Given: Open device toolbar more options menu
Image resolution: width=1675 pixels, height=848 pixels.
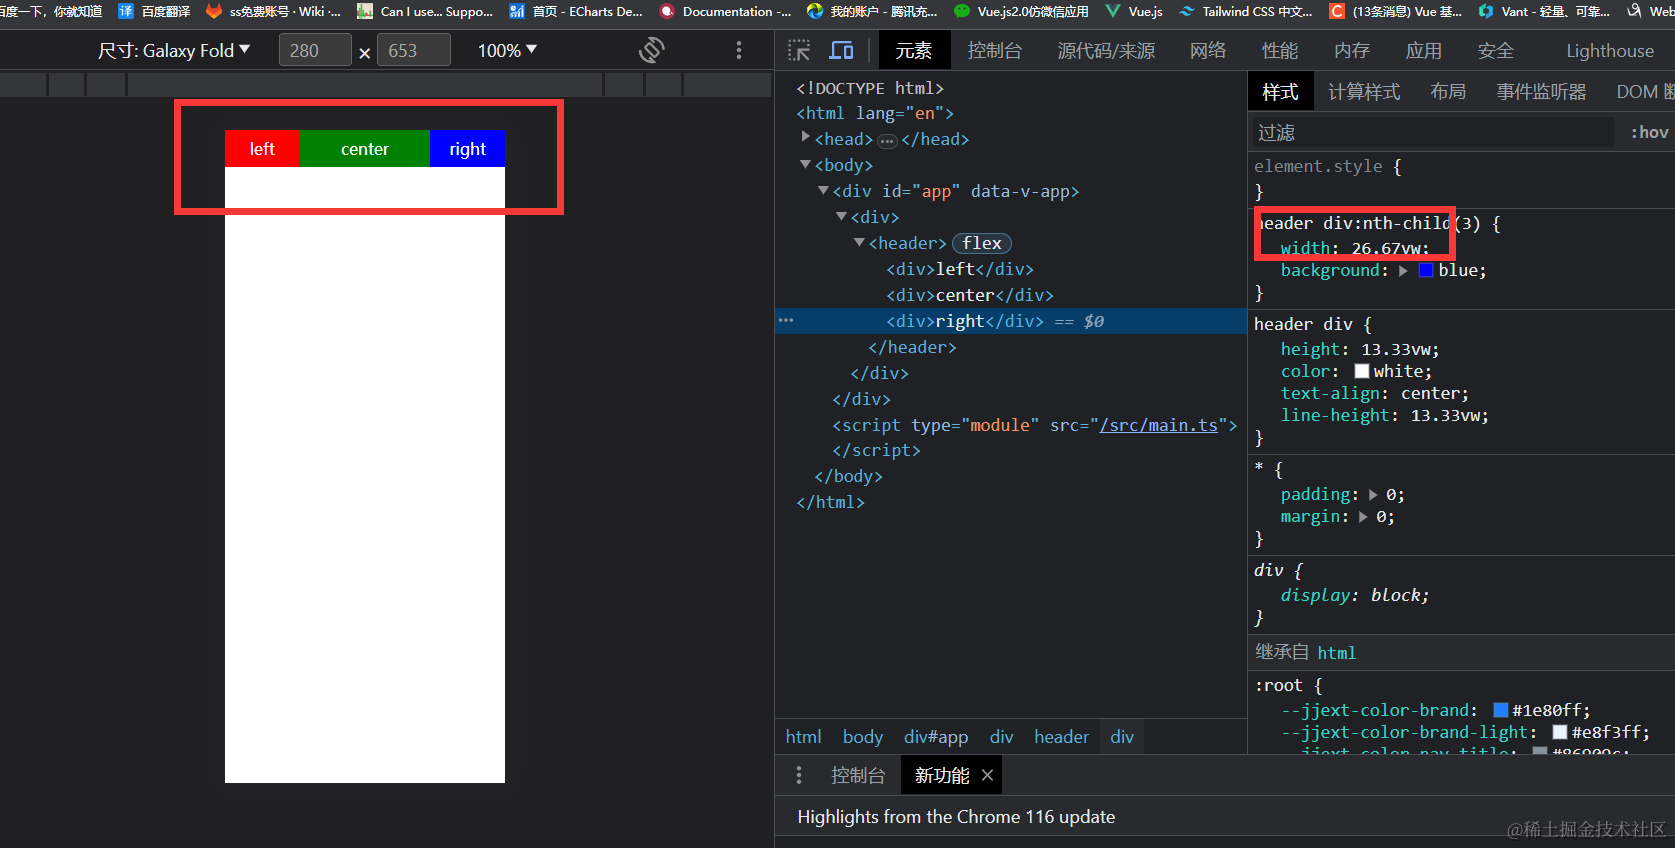Looking at the screenshot, I should [739, 50].
